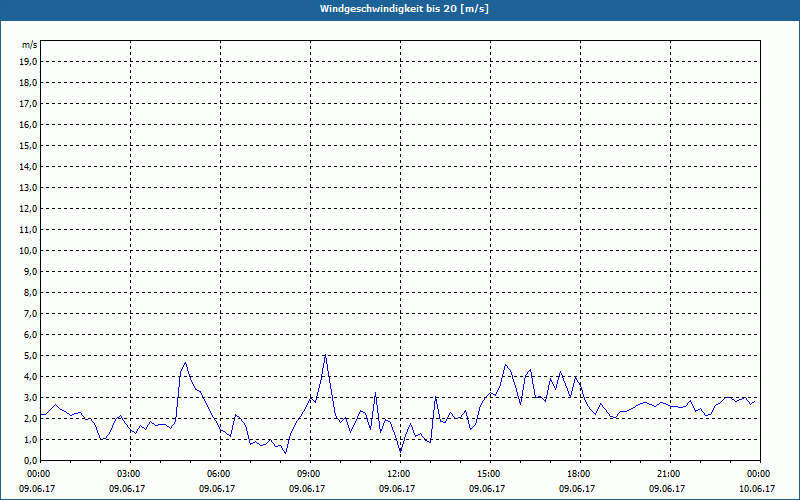The height and width of the screenshot is (500, 800).
Task: Select the lowest dip at 12:00
Action: [400, 452]
